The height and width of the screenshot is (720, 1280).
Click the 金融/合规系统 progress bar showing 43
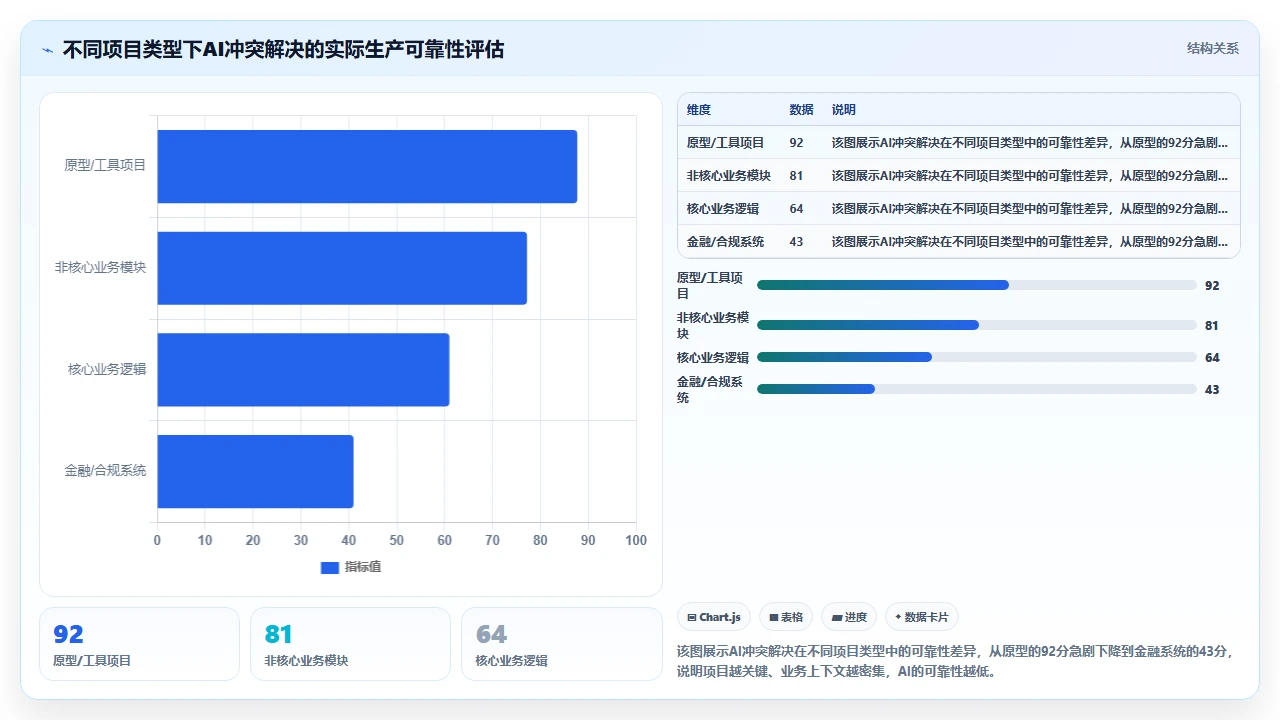pyautogui.click(x=977, y=389)
